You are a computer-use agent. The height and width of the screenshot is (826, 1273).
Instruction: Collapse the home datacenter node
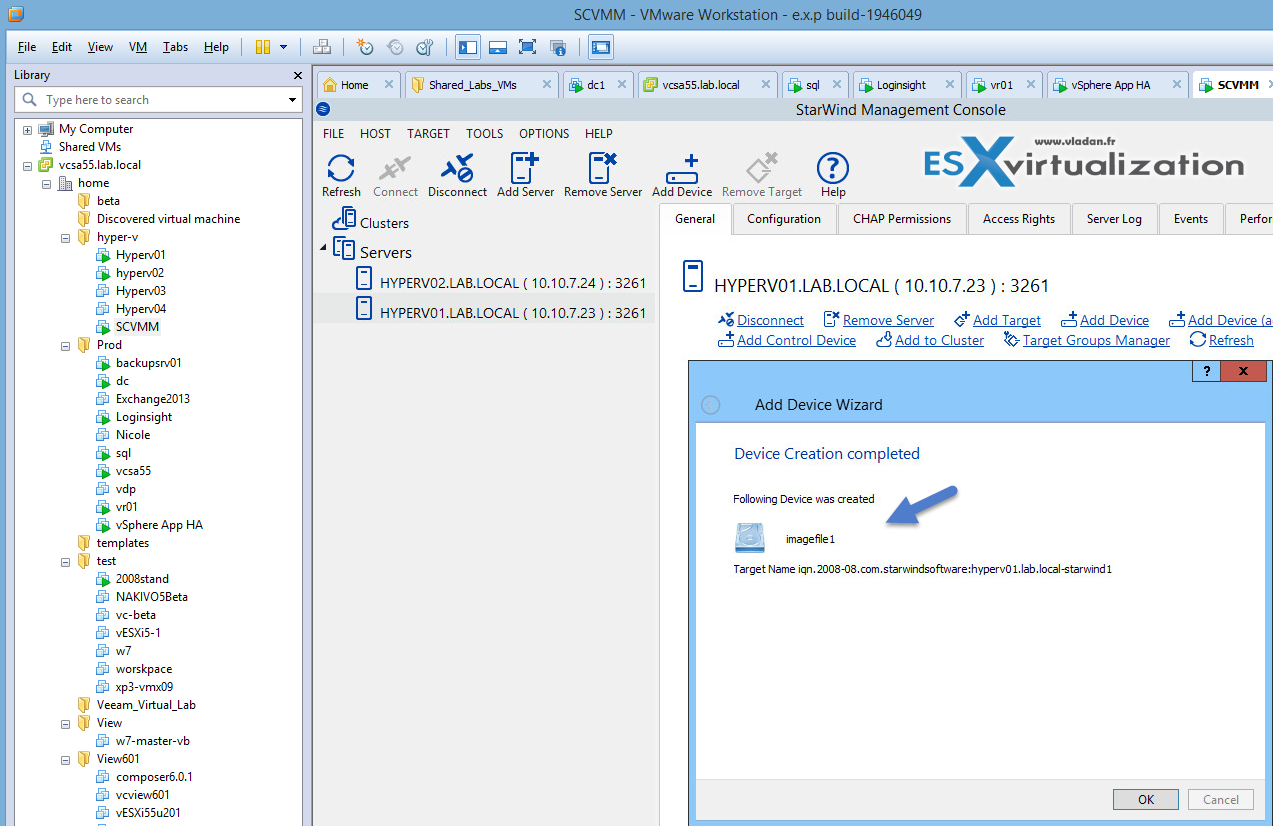[x=47, y=183]
